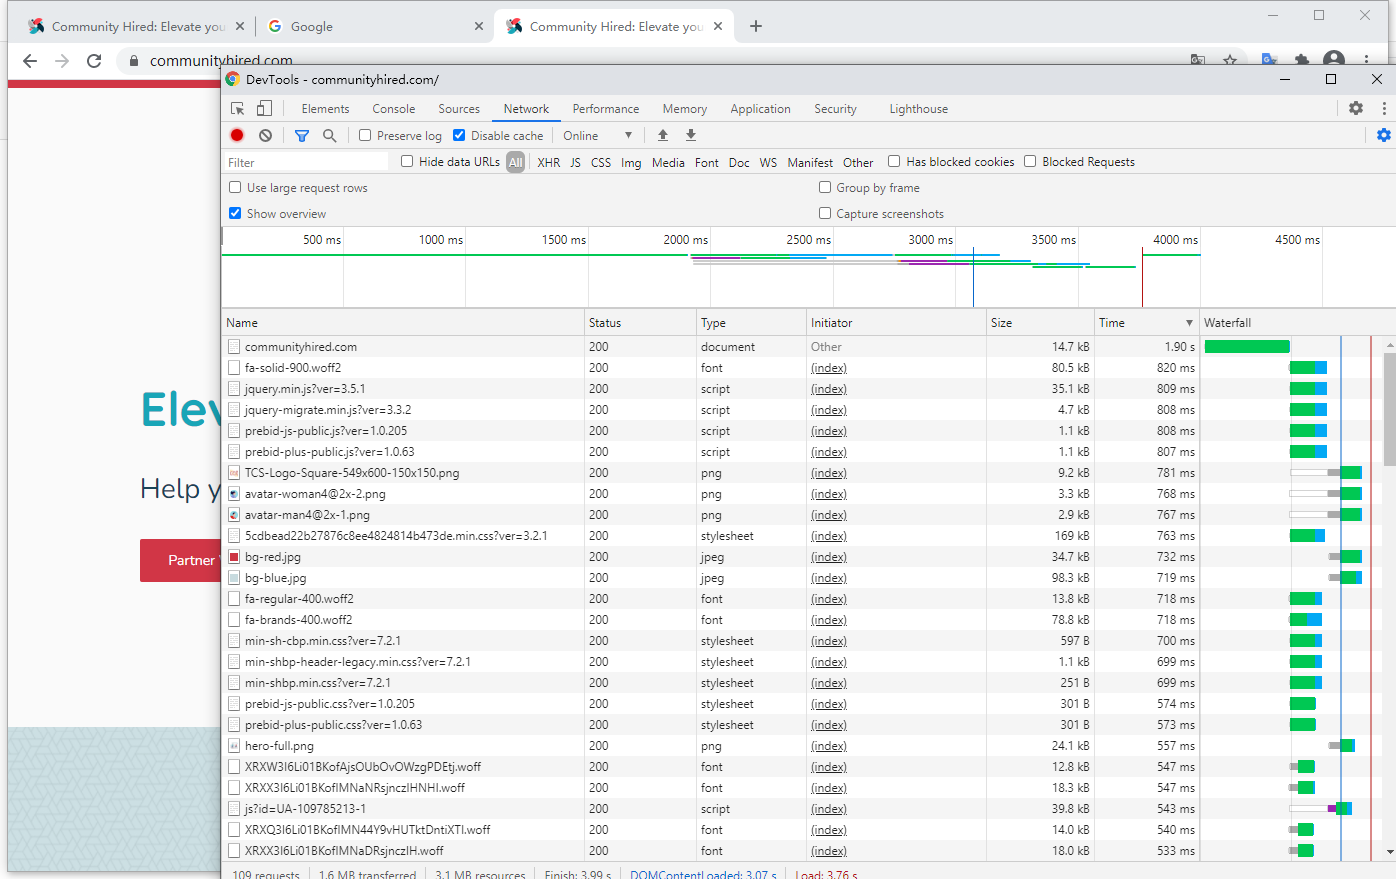
Task: Clear the network log
Action: 265,135
